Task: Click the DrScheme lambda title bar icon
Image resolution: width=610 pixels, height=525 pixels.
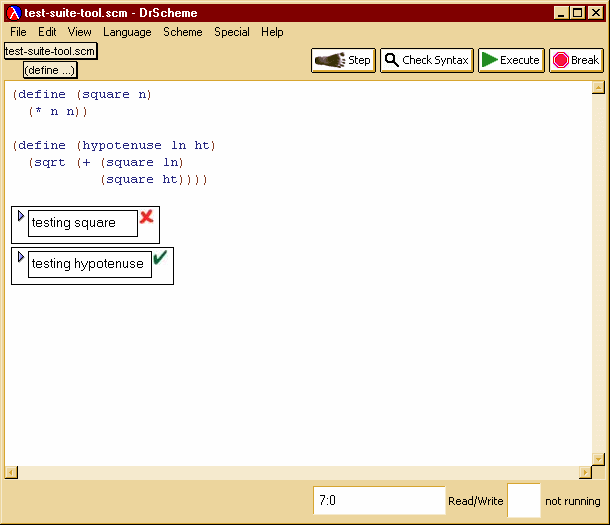Action: point(14,13)
